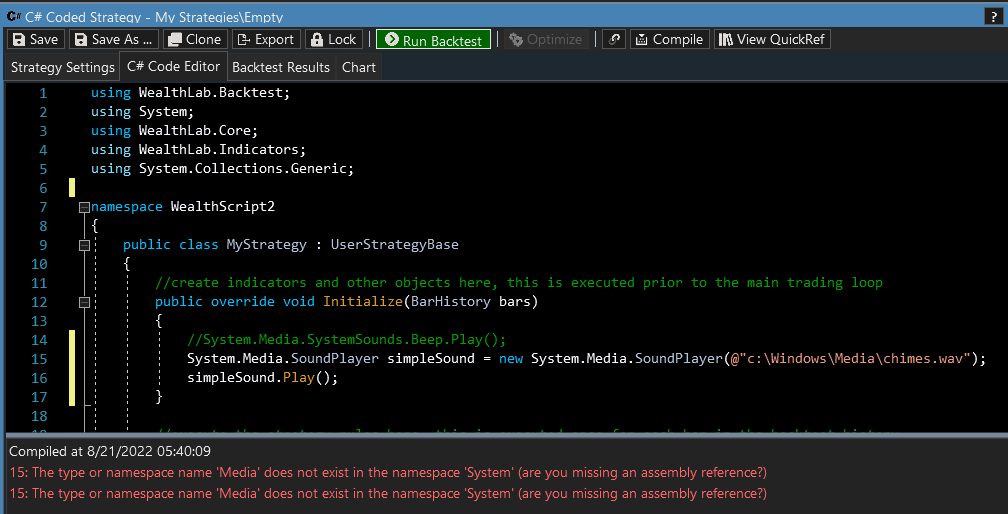Click the first 'Media' namespace error message

point(390,472)
